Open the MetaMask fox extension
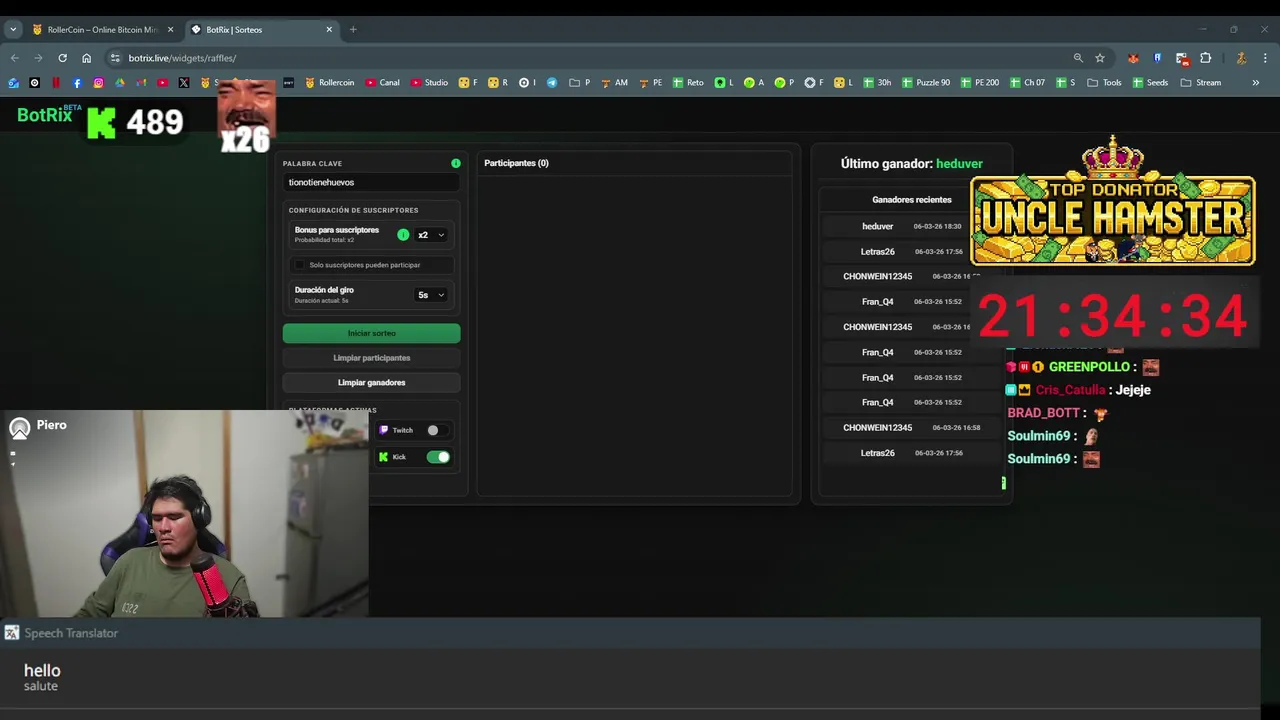 click(1133, 58)
